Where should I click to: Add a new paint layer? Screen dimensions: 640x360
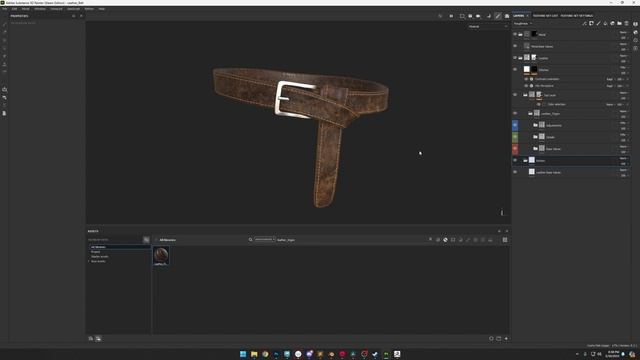598,24
